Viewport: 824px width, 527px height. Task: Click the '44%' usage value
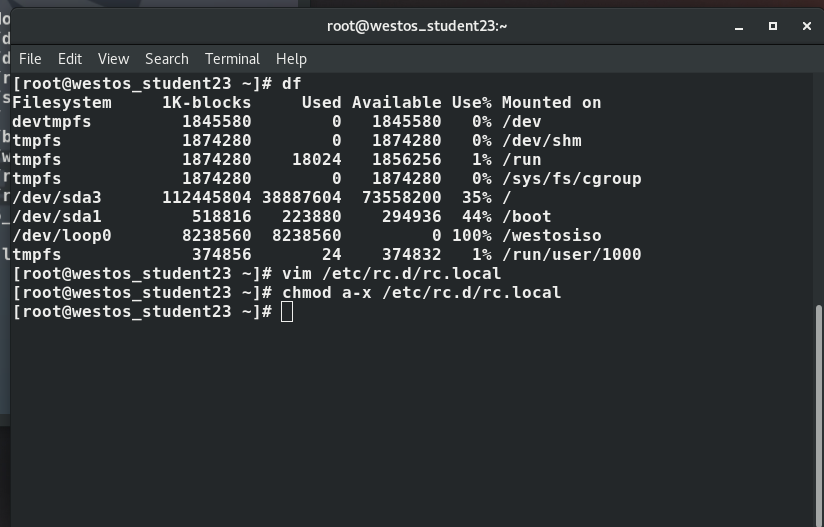coord(477,216)
